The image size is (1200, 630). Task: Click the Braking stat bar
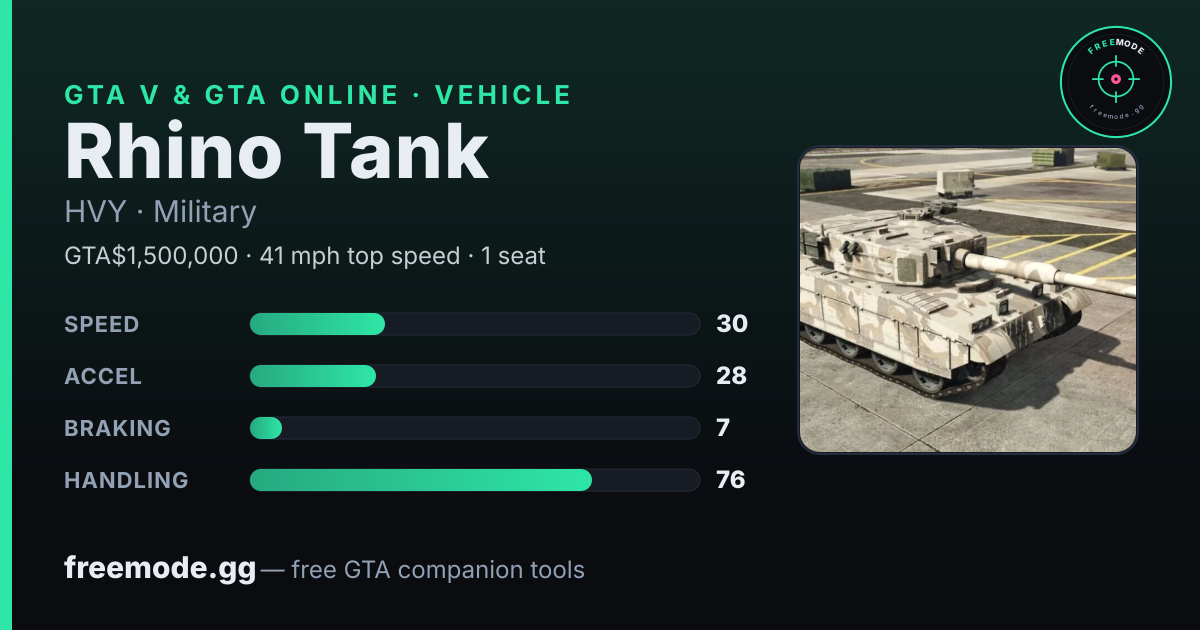(x=474, y=428)
